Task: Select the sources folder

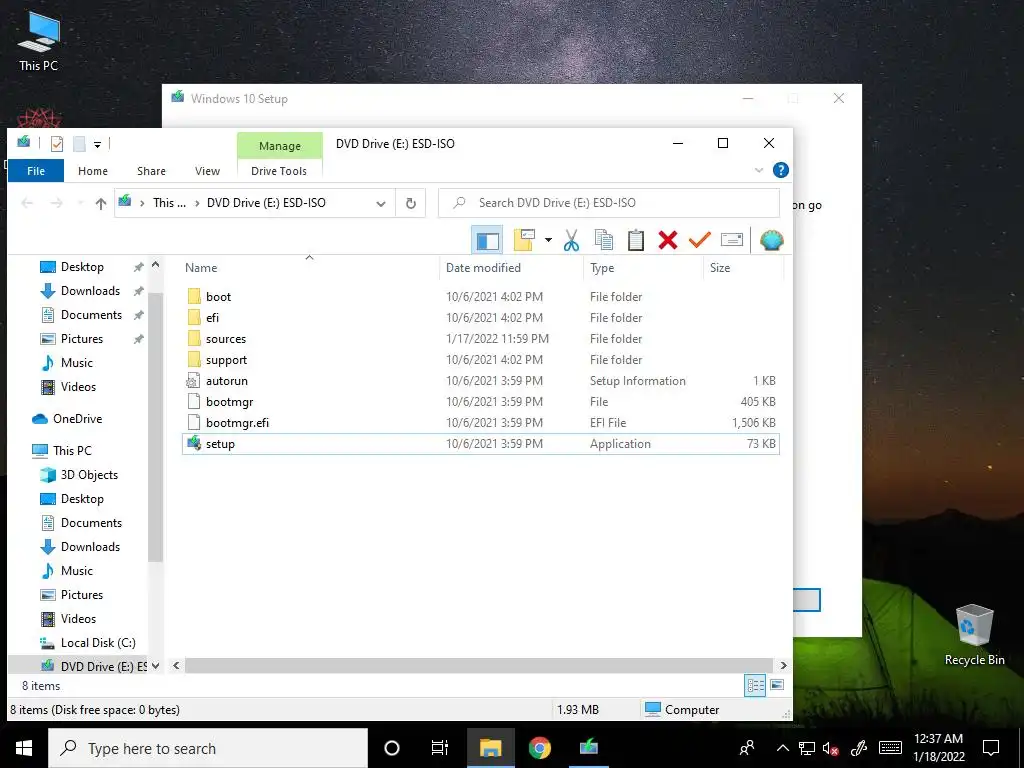Action: tap(225, 339)
